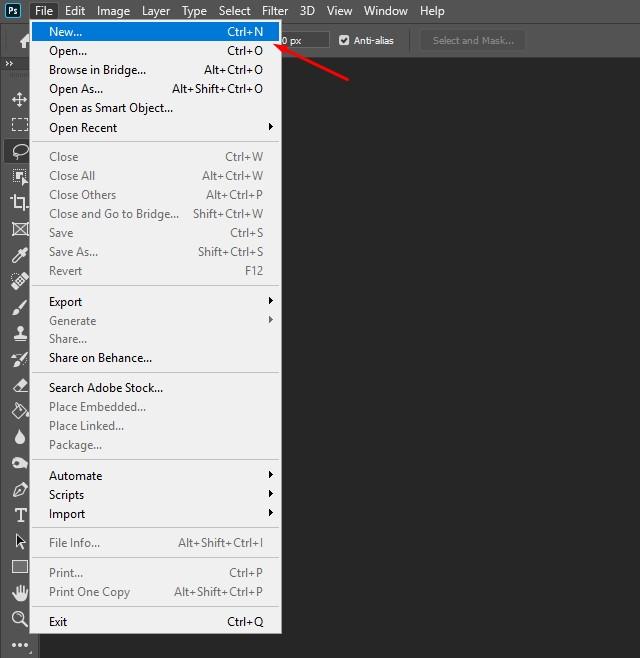Screen dimensions: 640x658
Task: Expand the Export submenu
Action: (156, 302)
